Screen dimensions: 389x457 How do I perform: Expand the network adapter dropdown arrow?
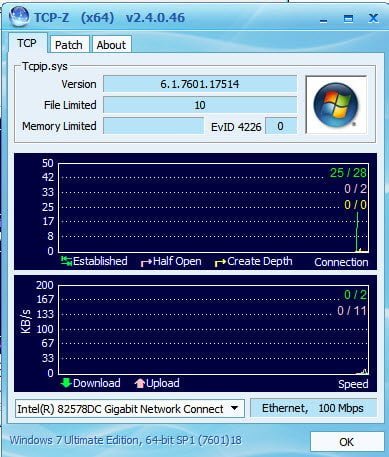tap(235, 408)
